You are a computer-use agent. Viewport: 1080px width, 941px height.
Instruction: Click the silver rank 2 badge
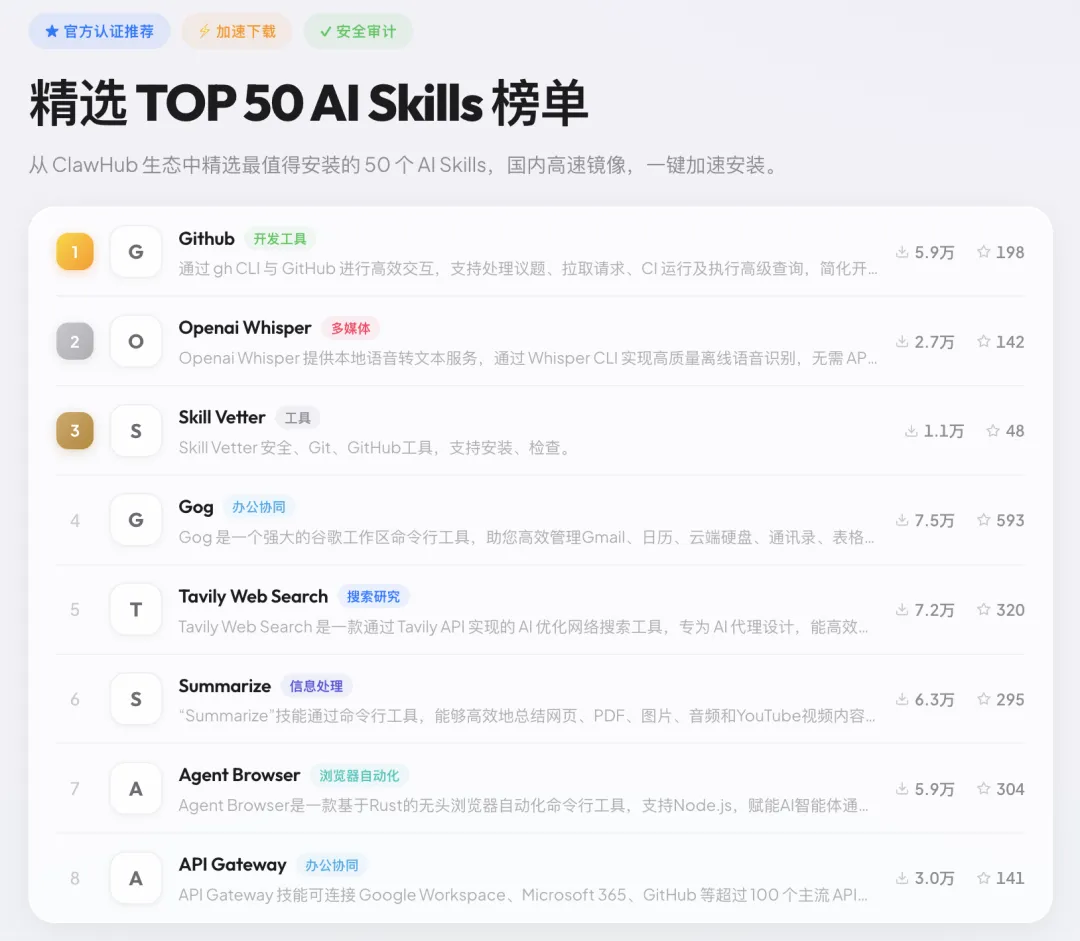point(75,342)
